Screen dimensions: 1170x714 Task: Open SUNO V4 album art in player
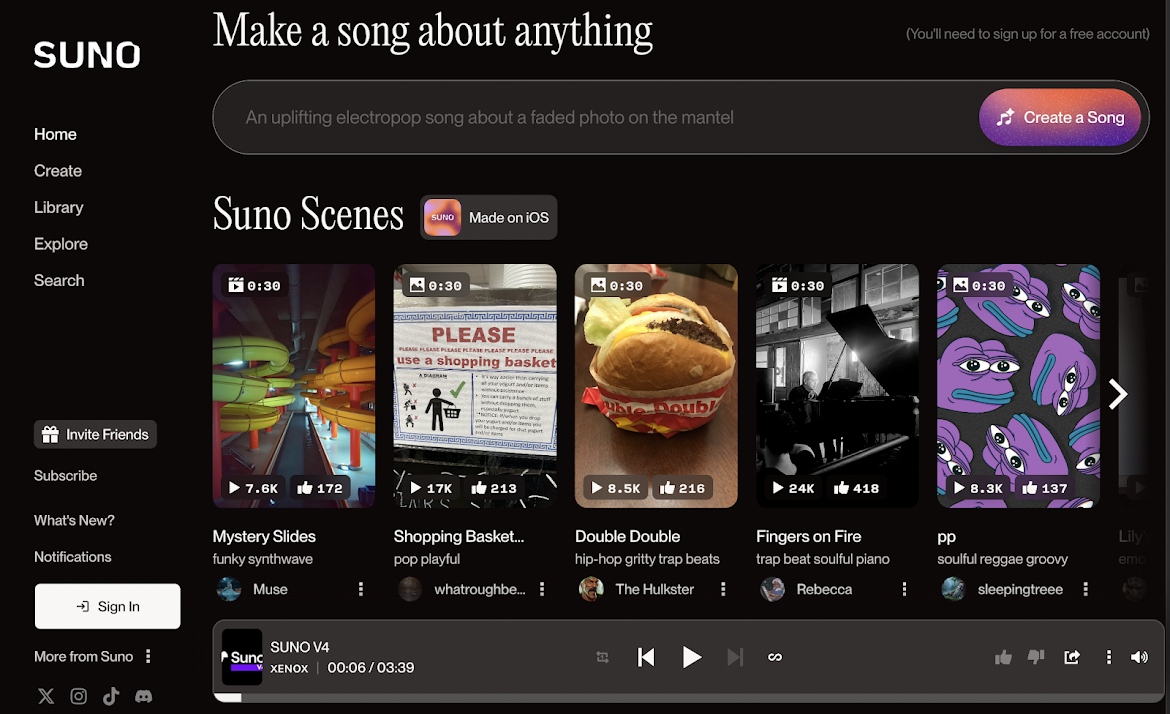tap(242, 657)
